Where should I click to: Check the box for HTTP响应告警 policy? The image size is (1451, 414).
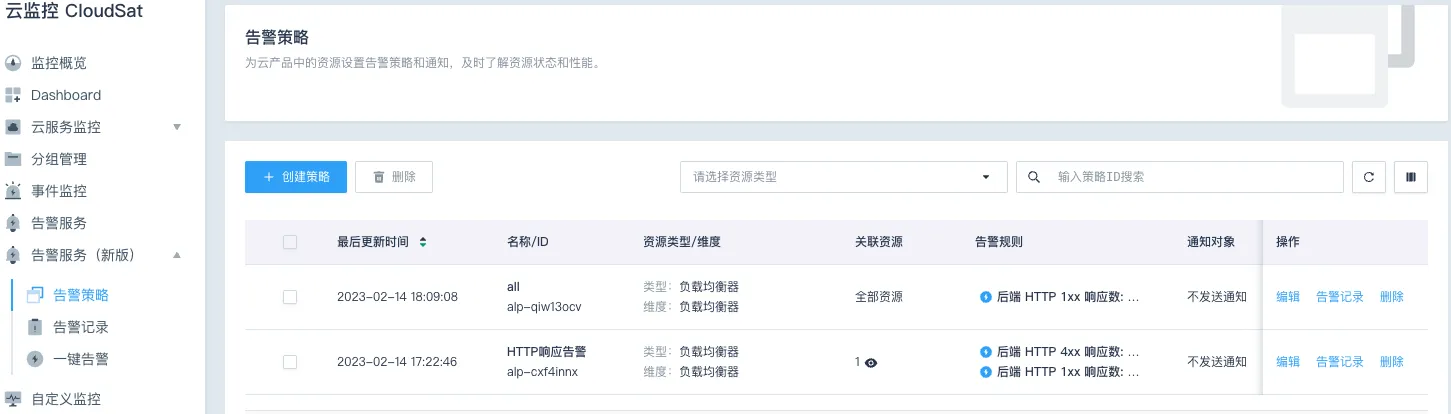pos(290,362)
